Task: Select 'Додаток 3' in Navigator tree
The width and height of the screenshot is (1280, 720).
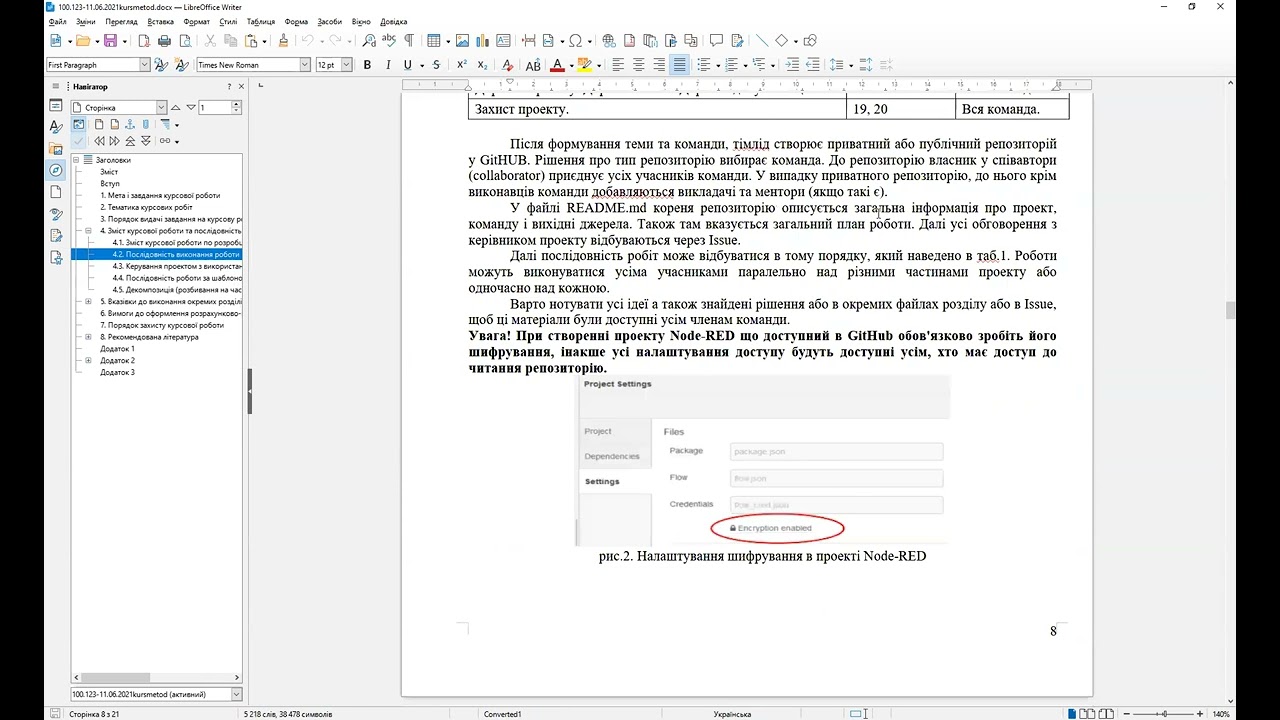Action: click(117, 372)
